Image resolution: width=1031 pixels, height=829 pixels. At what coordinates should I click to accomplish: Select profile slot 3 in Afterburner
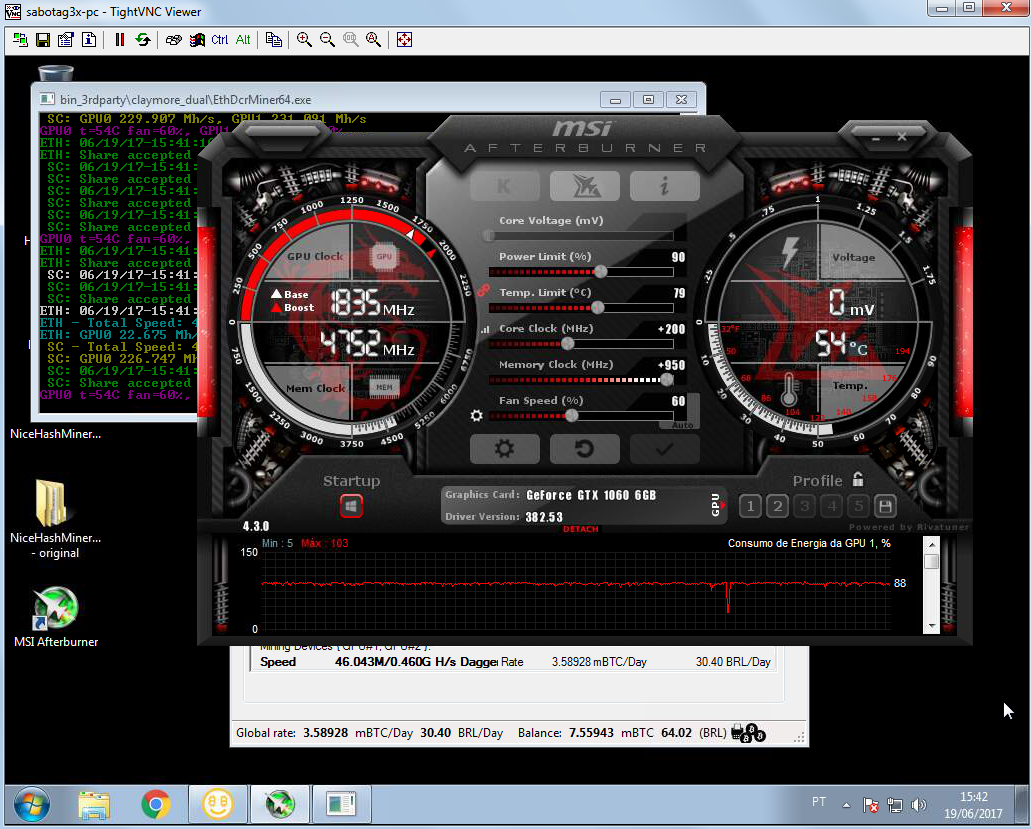(804, 506)
